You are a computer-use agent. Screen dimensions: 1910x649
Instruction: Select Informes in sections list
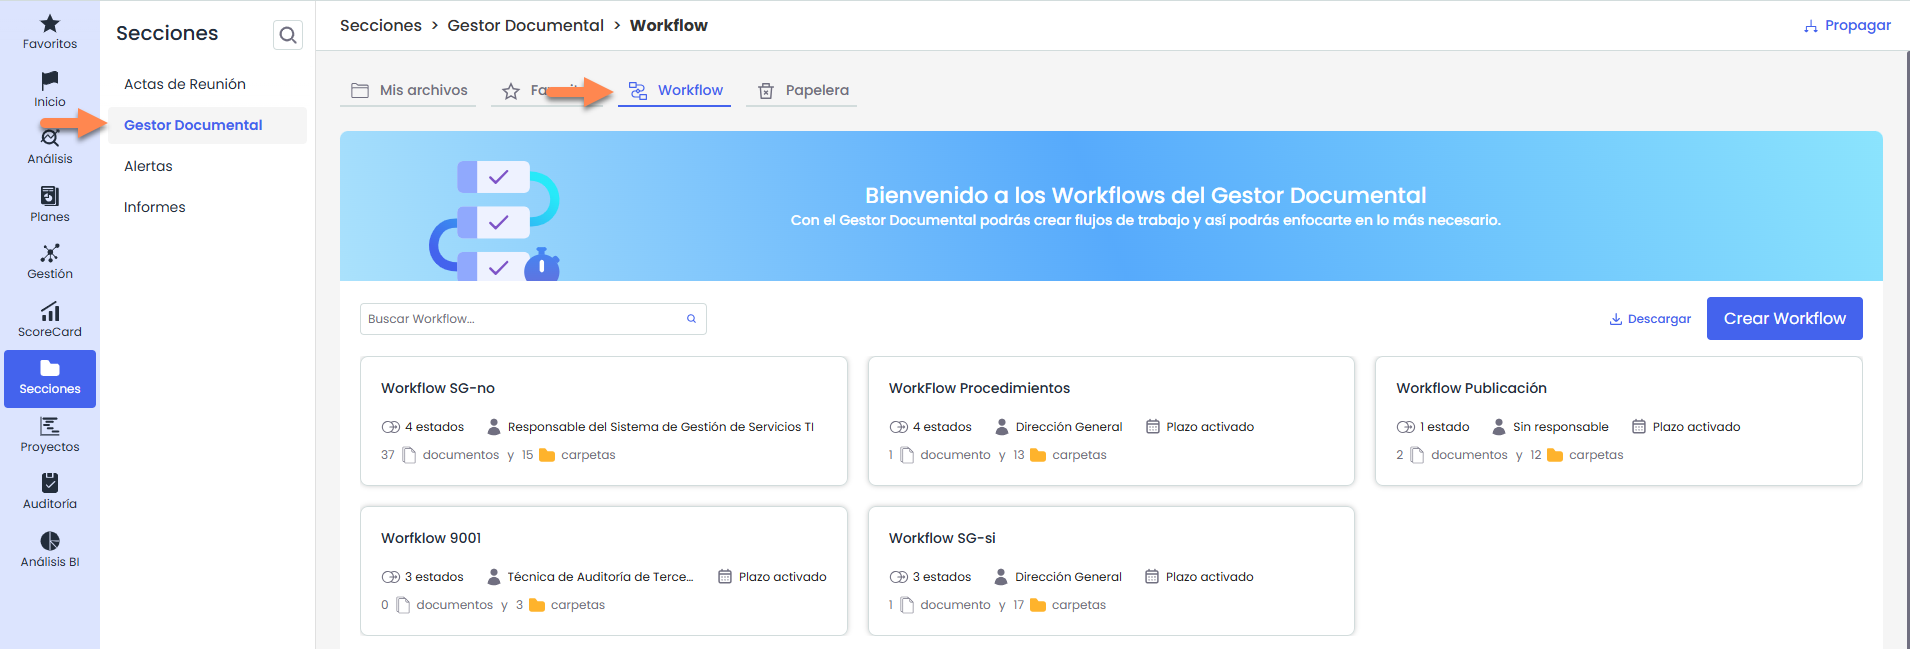(x=155, y=207)
